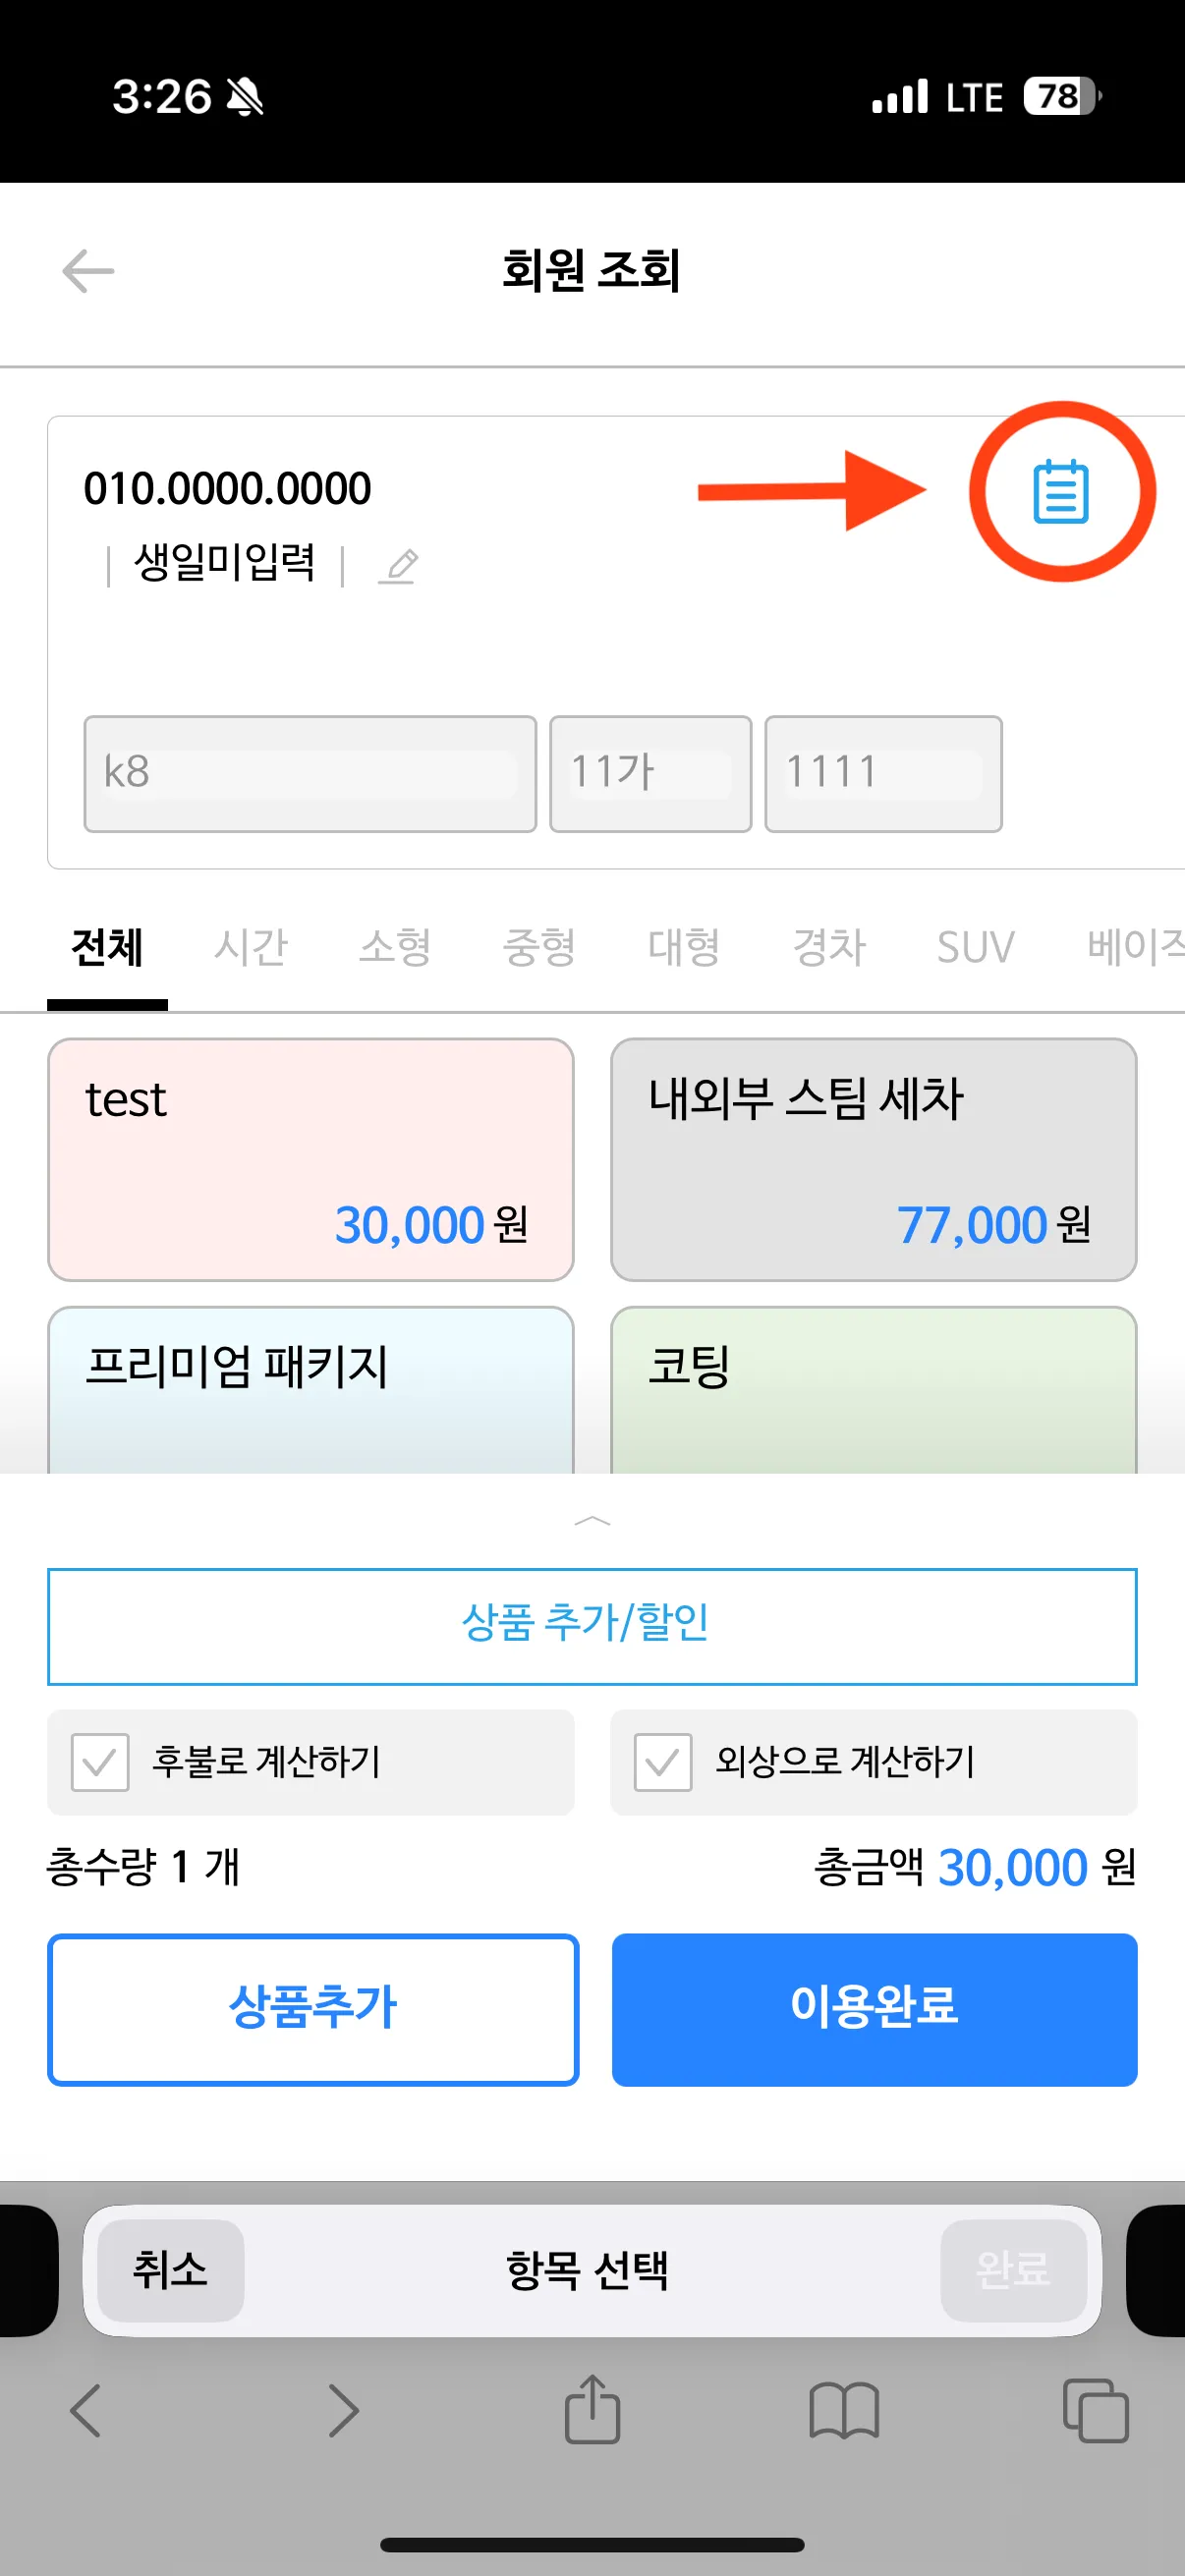Viewport: 1185px width, 2576px height.
Task: Switch to the 시간 tab
Action: (x=250, y=947)
